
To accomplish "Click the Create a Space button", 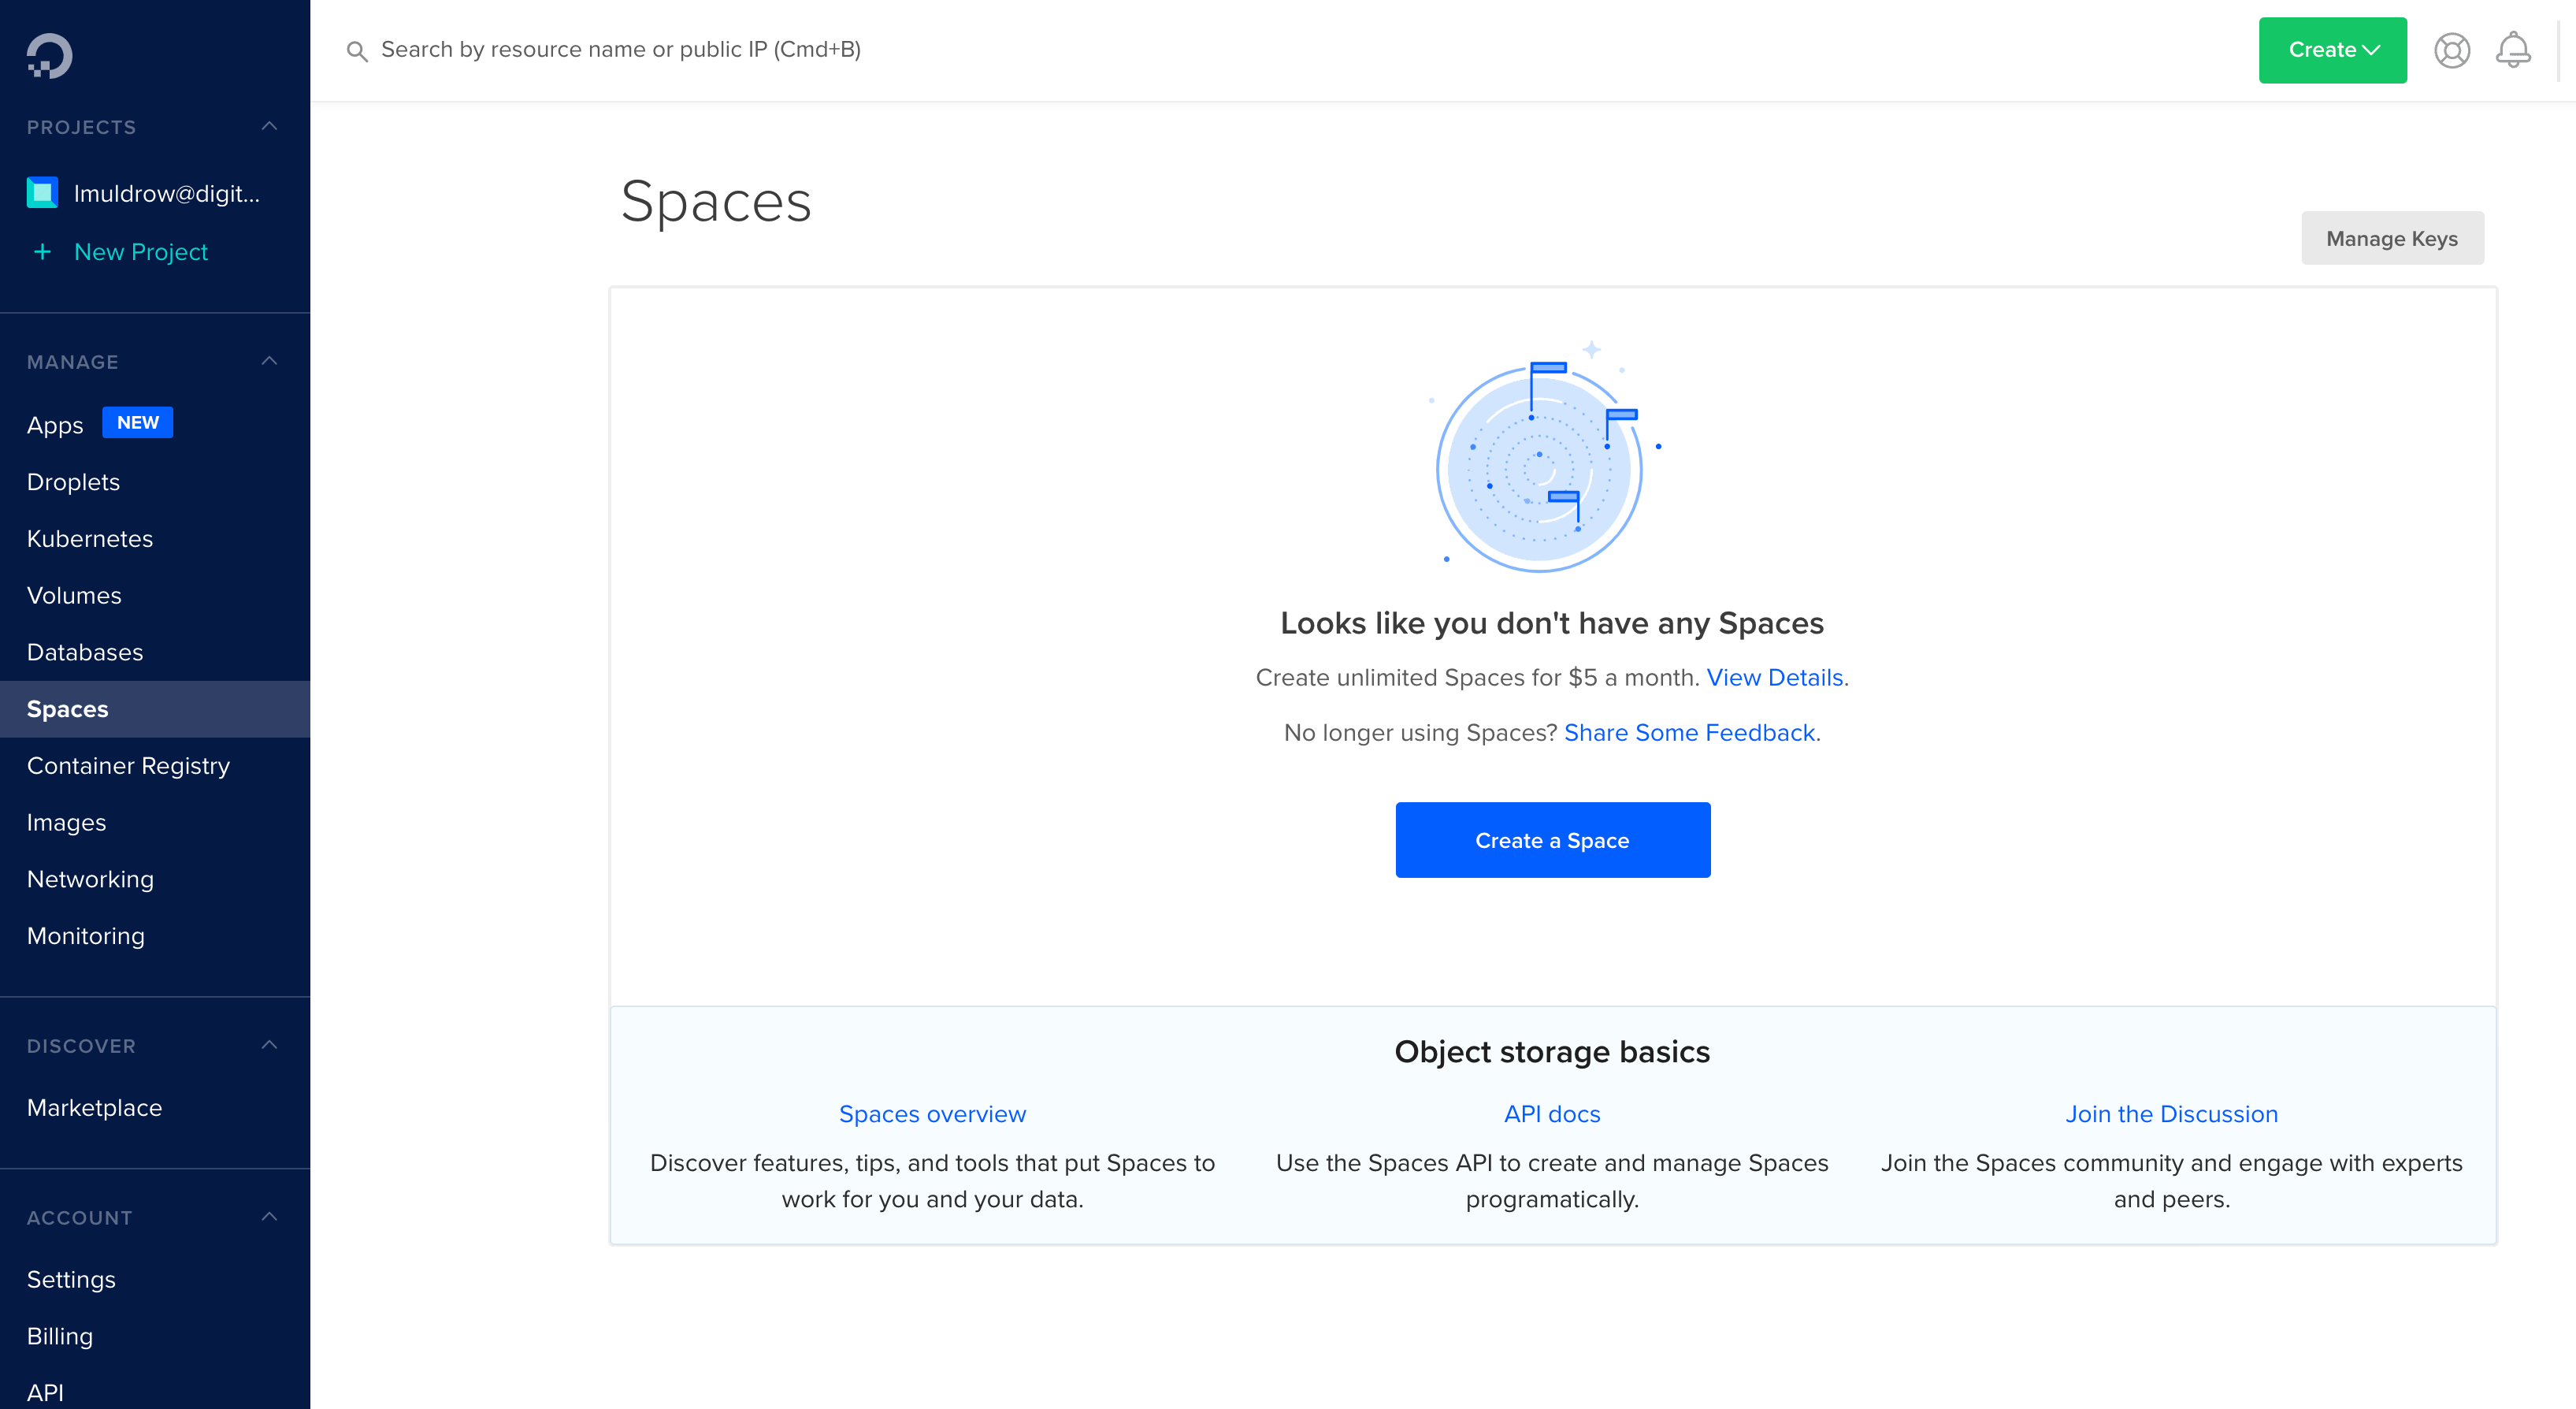I will 1551,840.
